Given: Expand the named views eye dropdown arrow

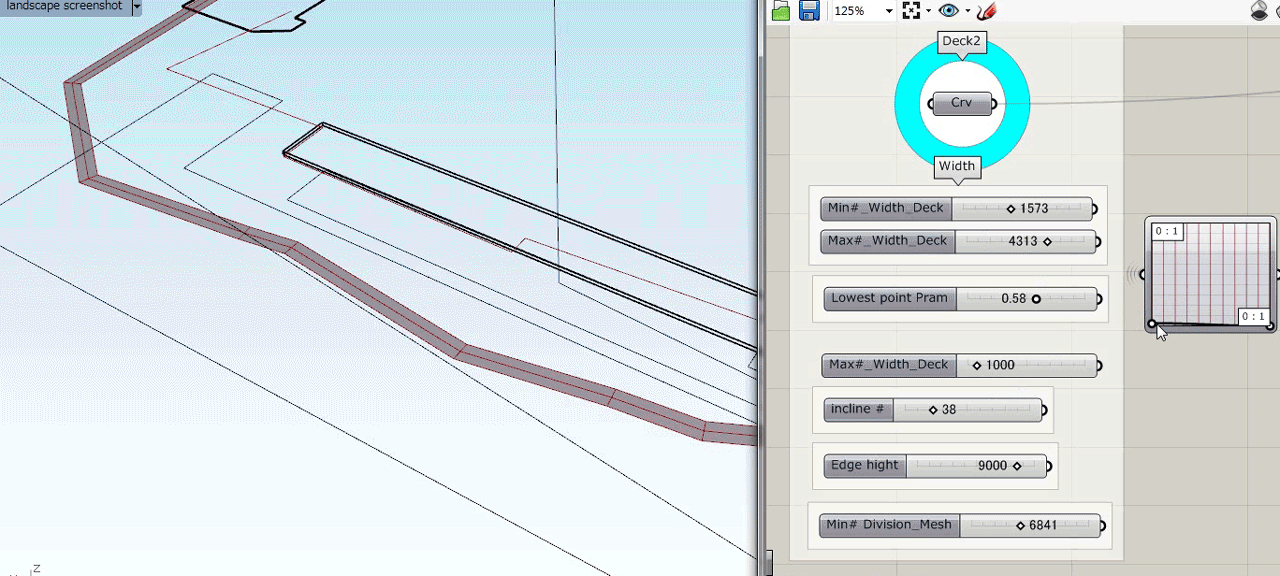Looking at the screenshot, I should (967, 12).
